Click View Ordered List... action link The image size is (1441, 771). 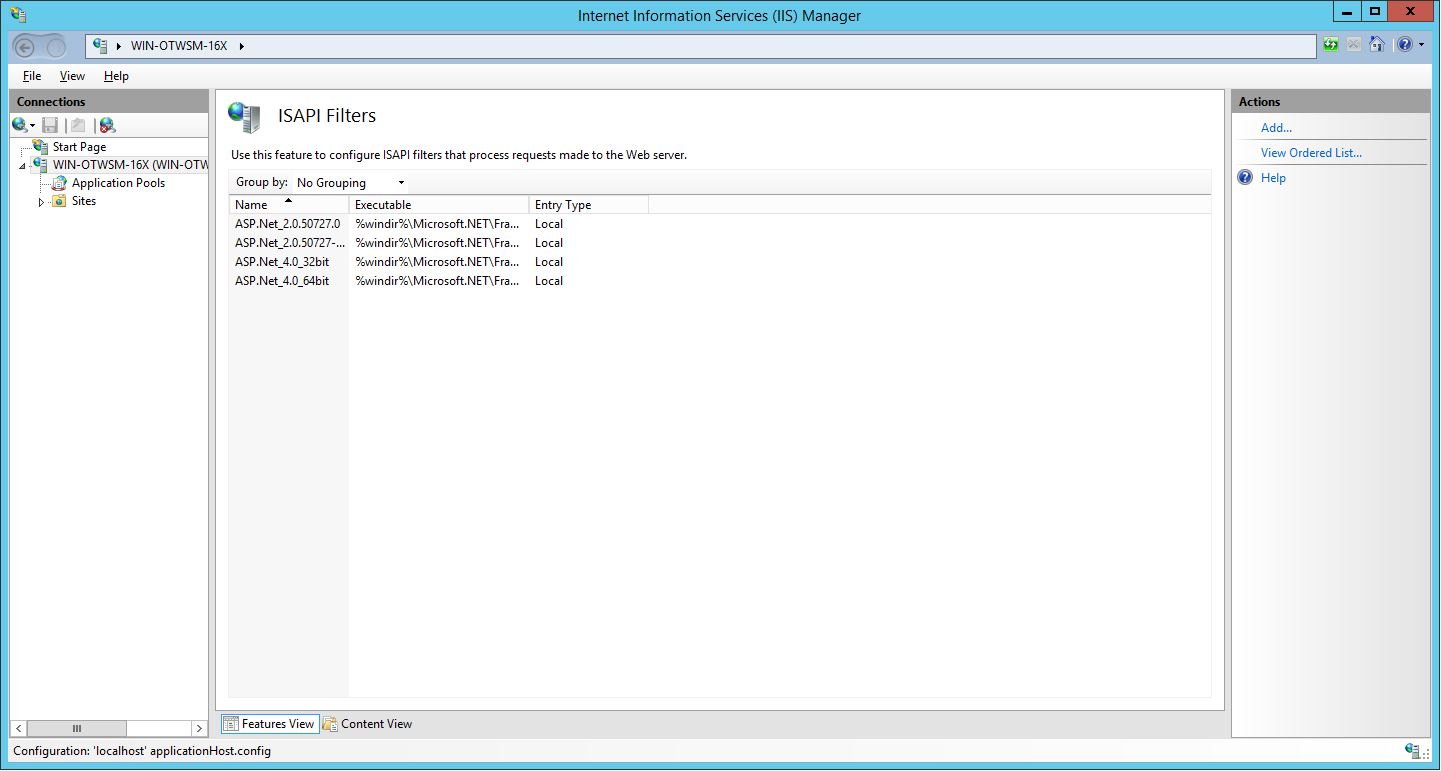1311,153
